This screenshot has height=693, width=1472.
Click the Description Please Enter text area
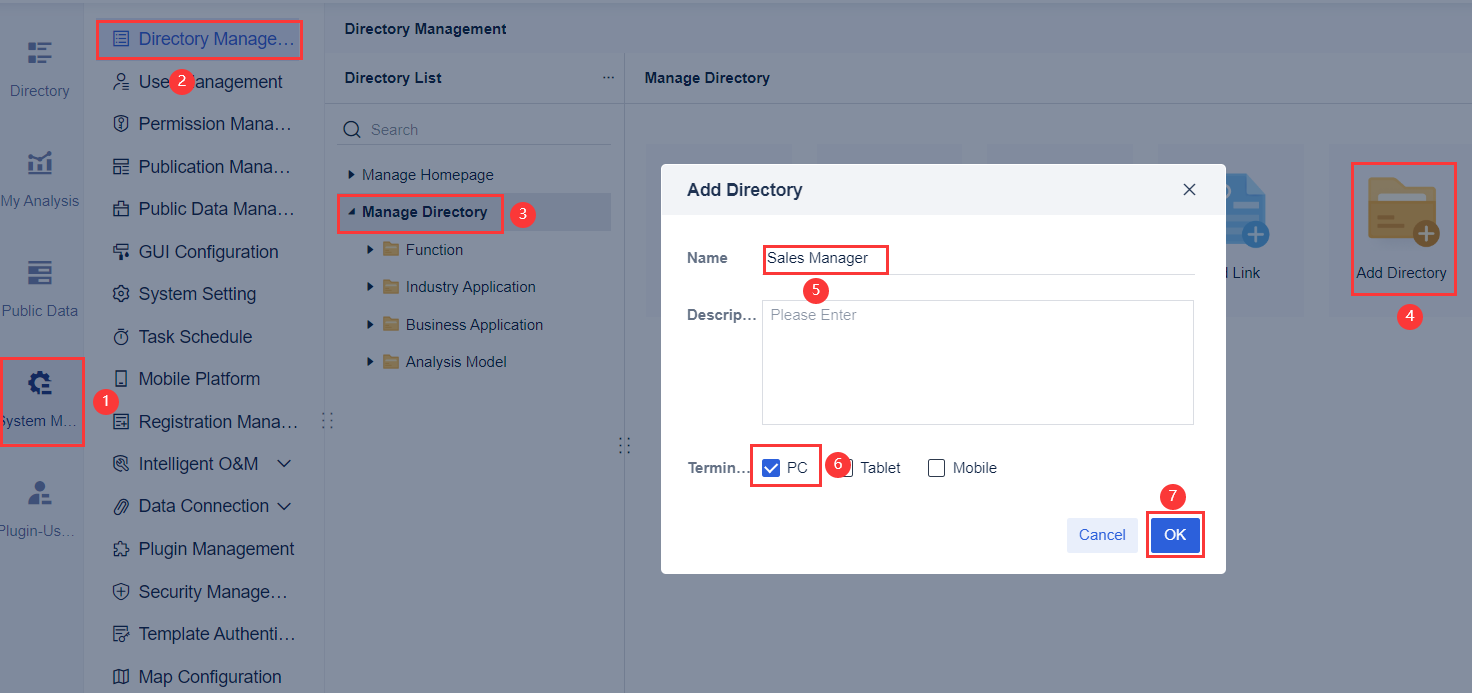click(978, 362)
